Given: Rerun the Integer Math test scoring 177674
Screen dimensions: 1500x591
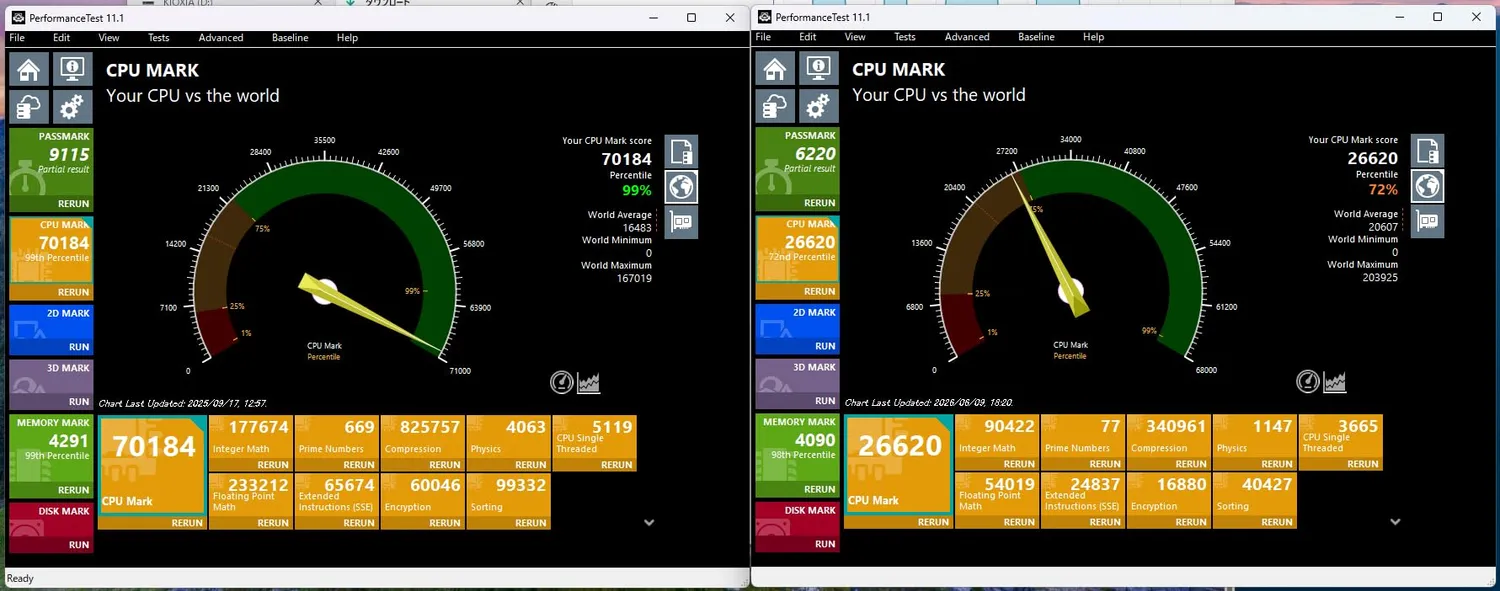Looking at the screenshot, I should click(273, 465).
